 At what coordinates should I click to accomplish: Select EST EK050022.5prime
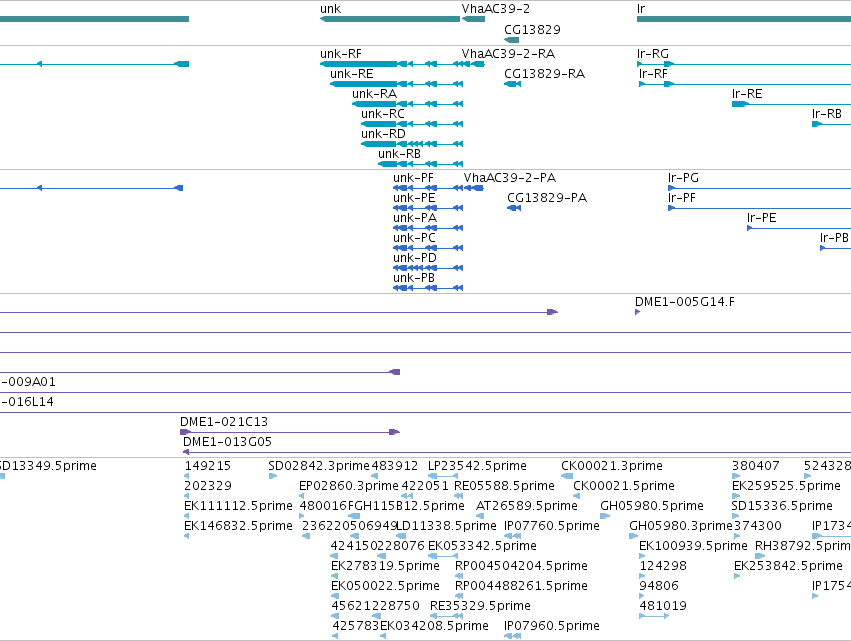click(x=335, y=596)
